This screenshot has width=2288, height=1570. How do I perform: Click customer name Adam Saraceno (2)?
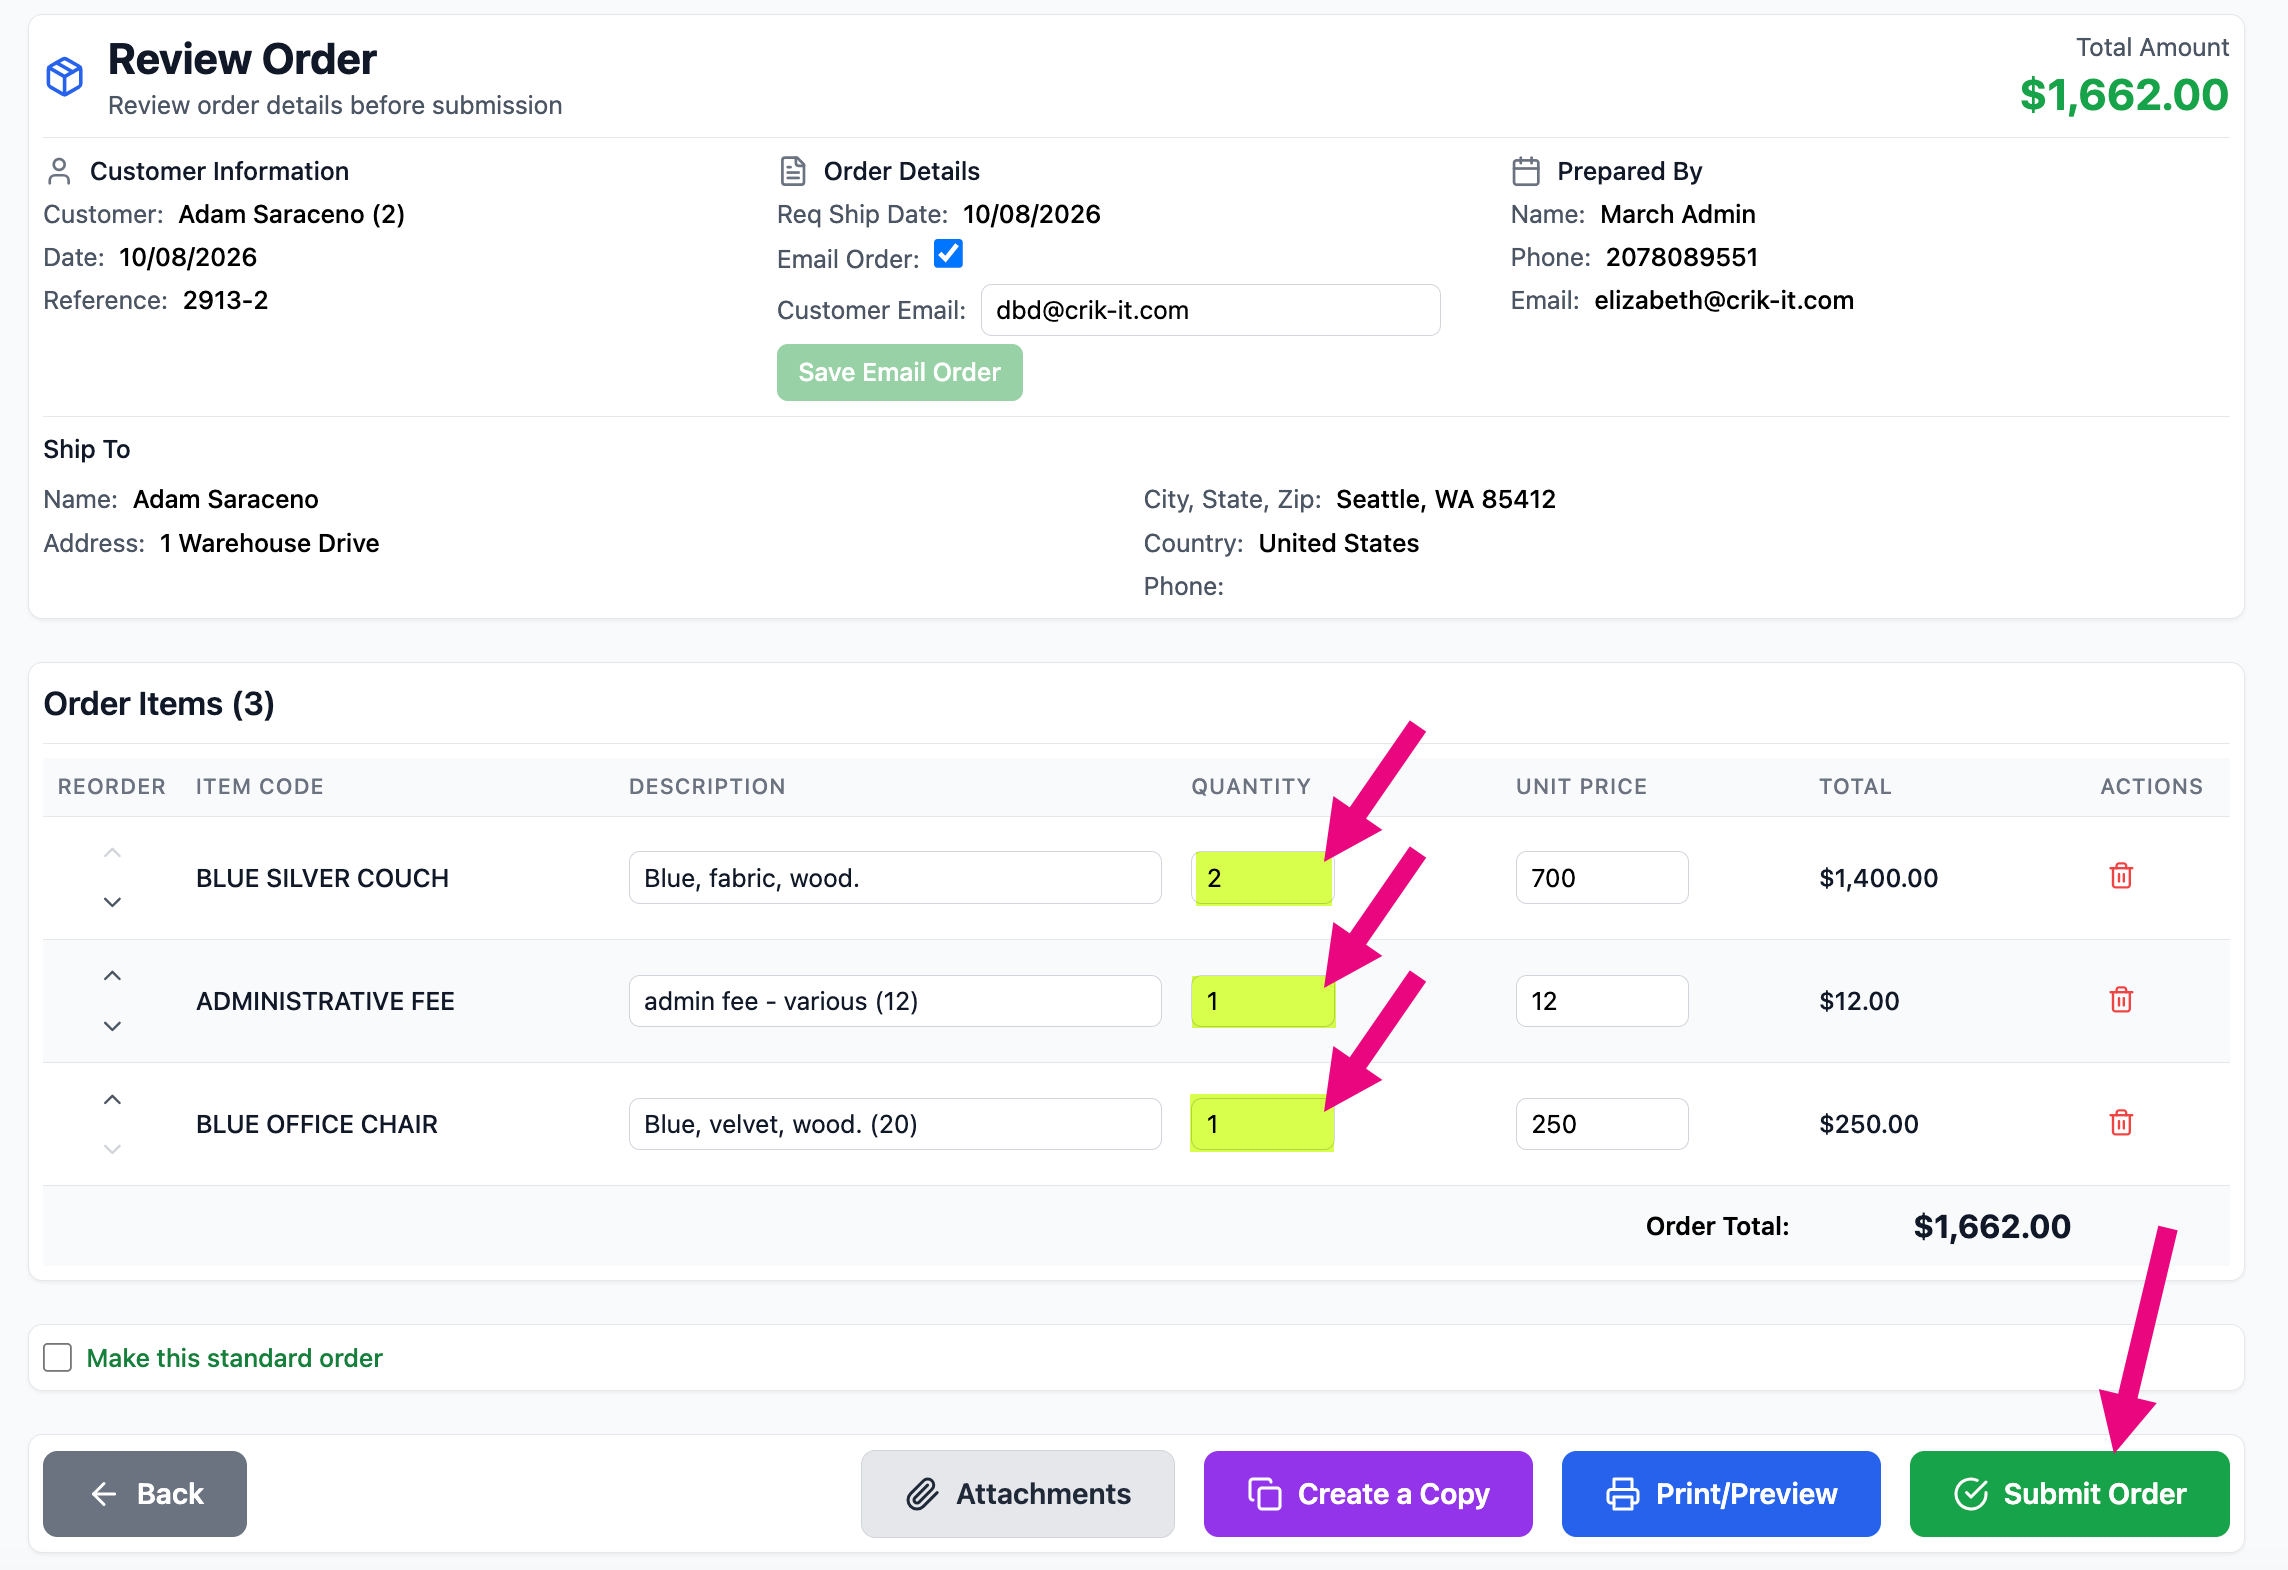point(291,214)
